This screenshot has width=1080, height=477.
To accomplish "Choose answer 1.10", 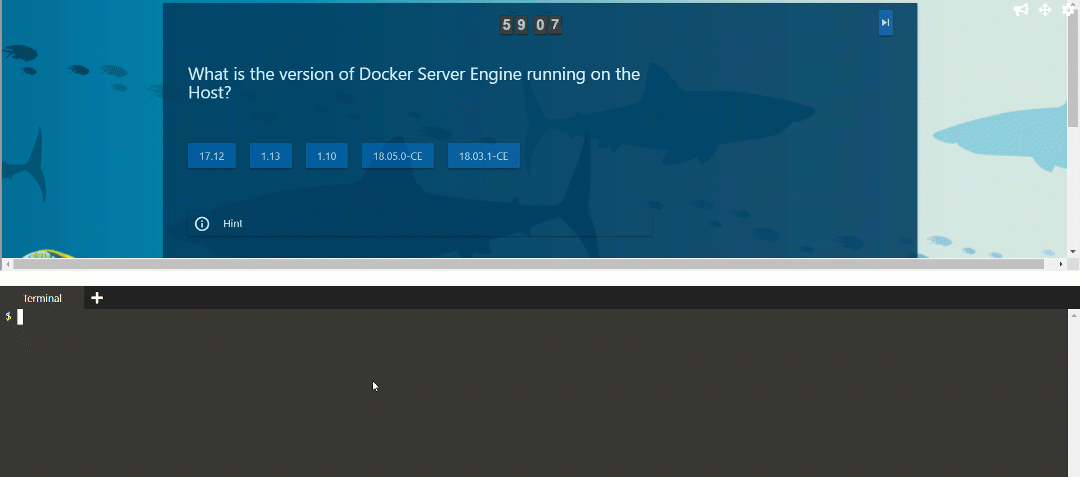I will (326, 156).
